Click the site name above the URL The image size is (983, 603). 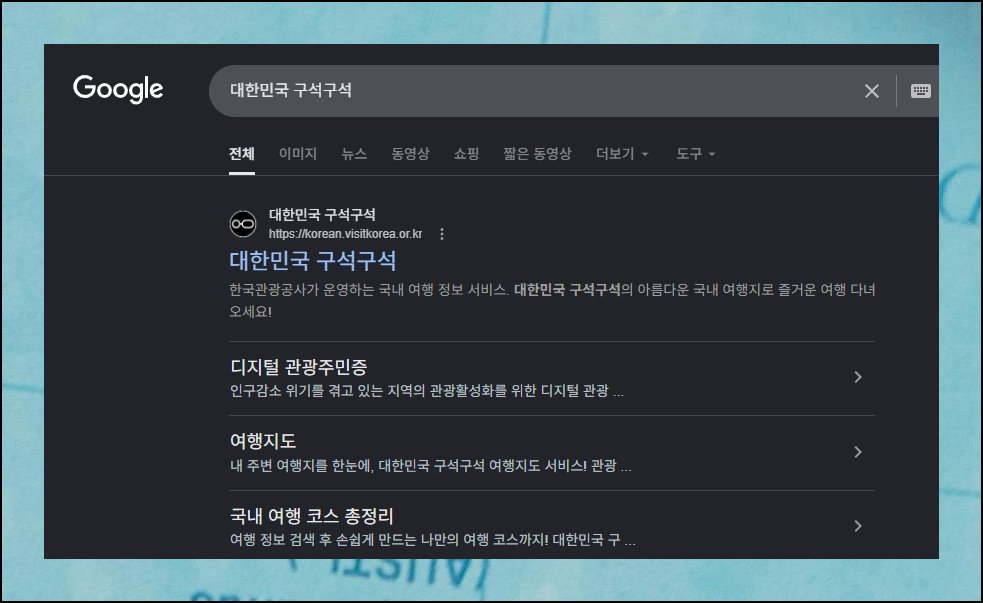322,215
